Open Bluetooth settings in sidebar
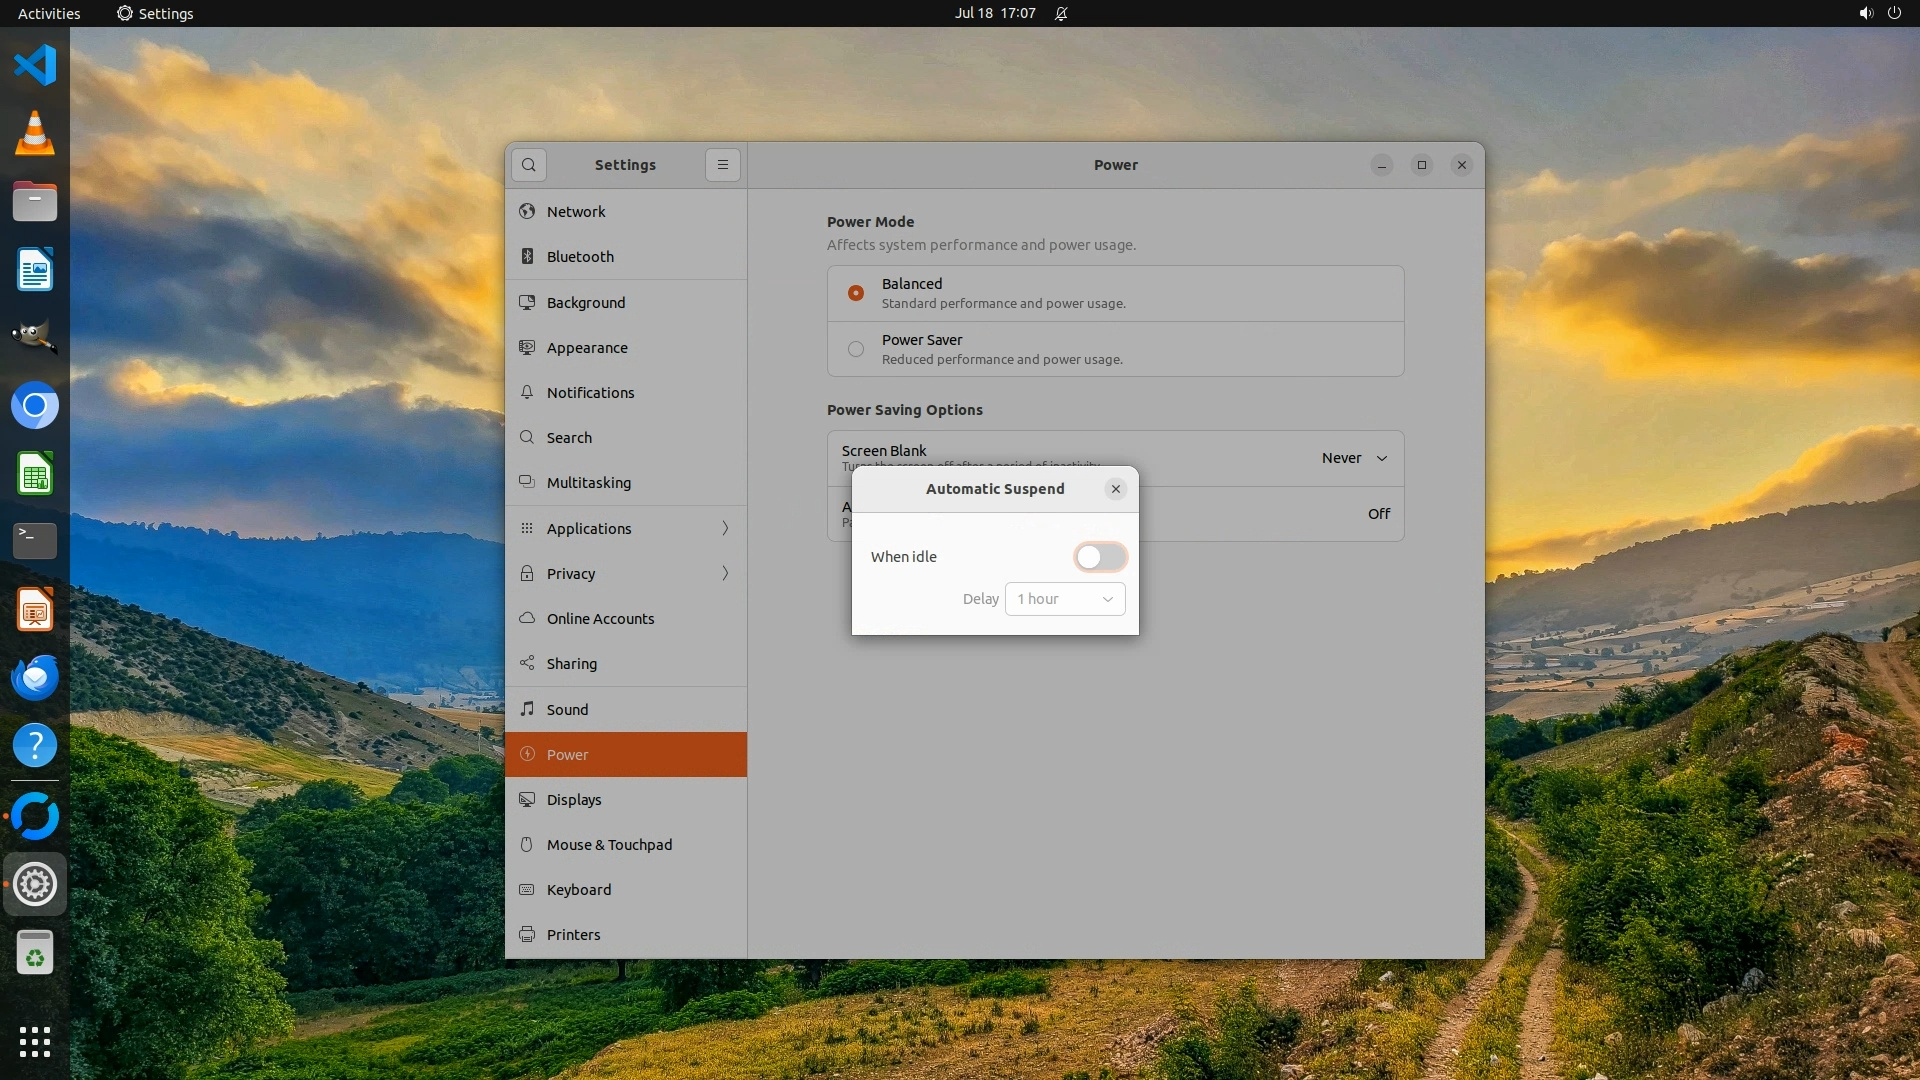 (580, 257)
